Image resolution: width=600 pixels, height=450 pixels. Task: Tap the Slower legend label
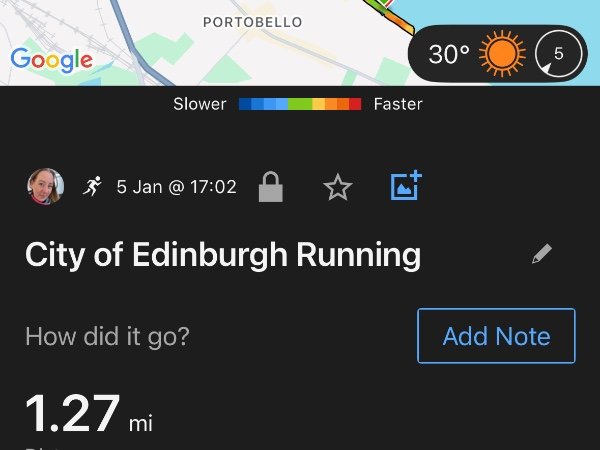200,104
